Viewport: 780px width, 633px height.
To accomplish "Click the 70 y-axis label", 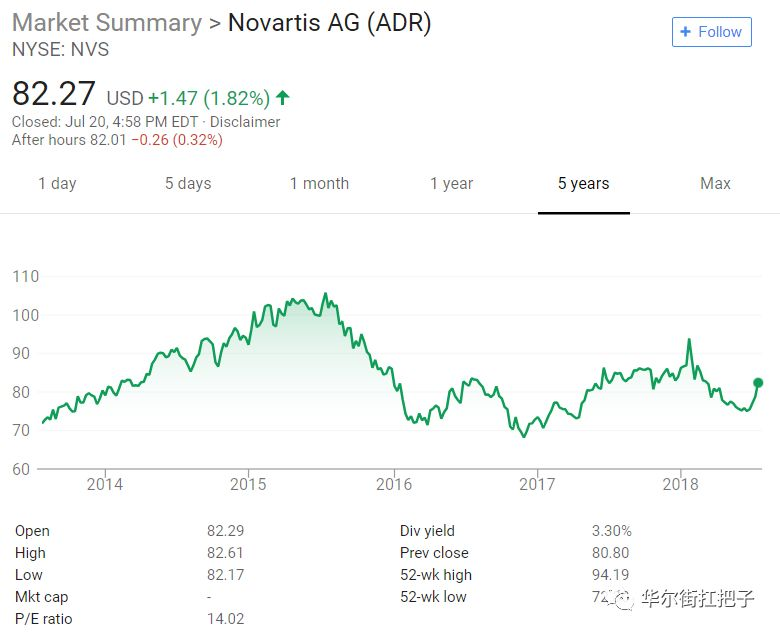I will pyautogui.click(x=21, y=430).
